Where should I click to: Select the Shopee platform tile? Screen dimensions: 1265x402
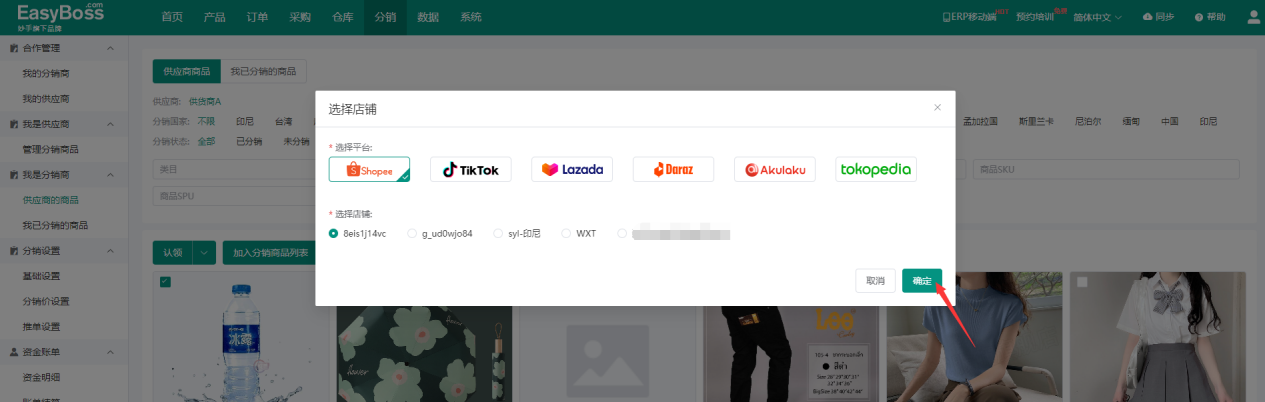(369, 170)
